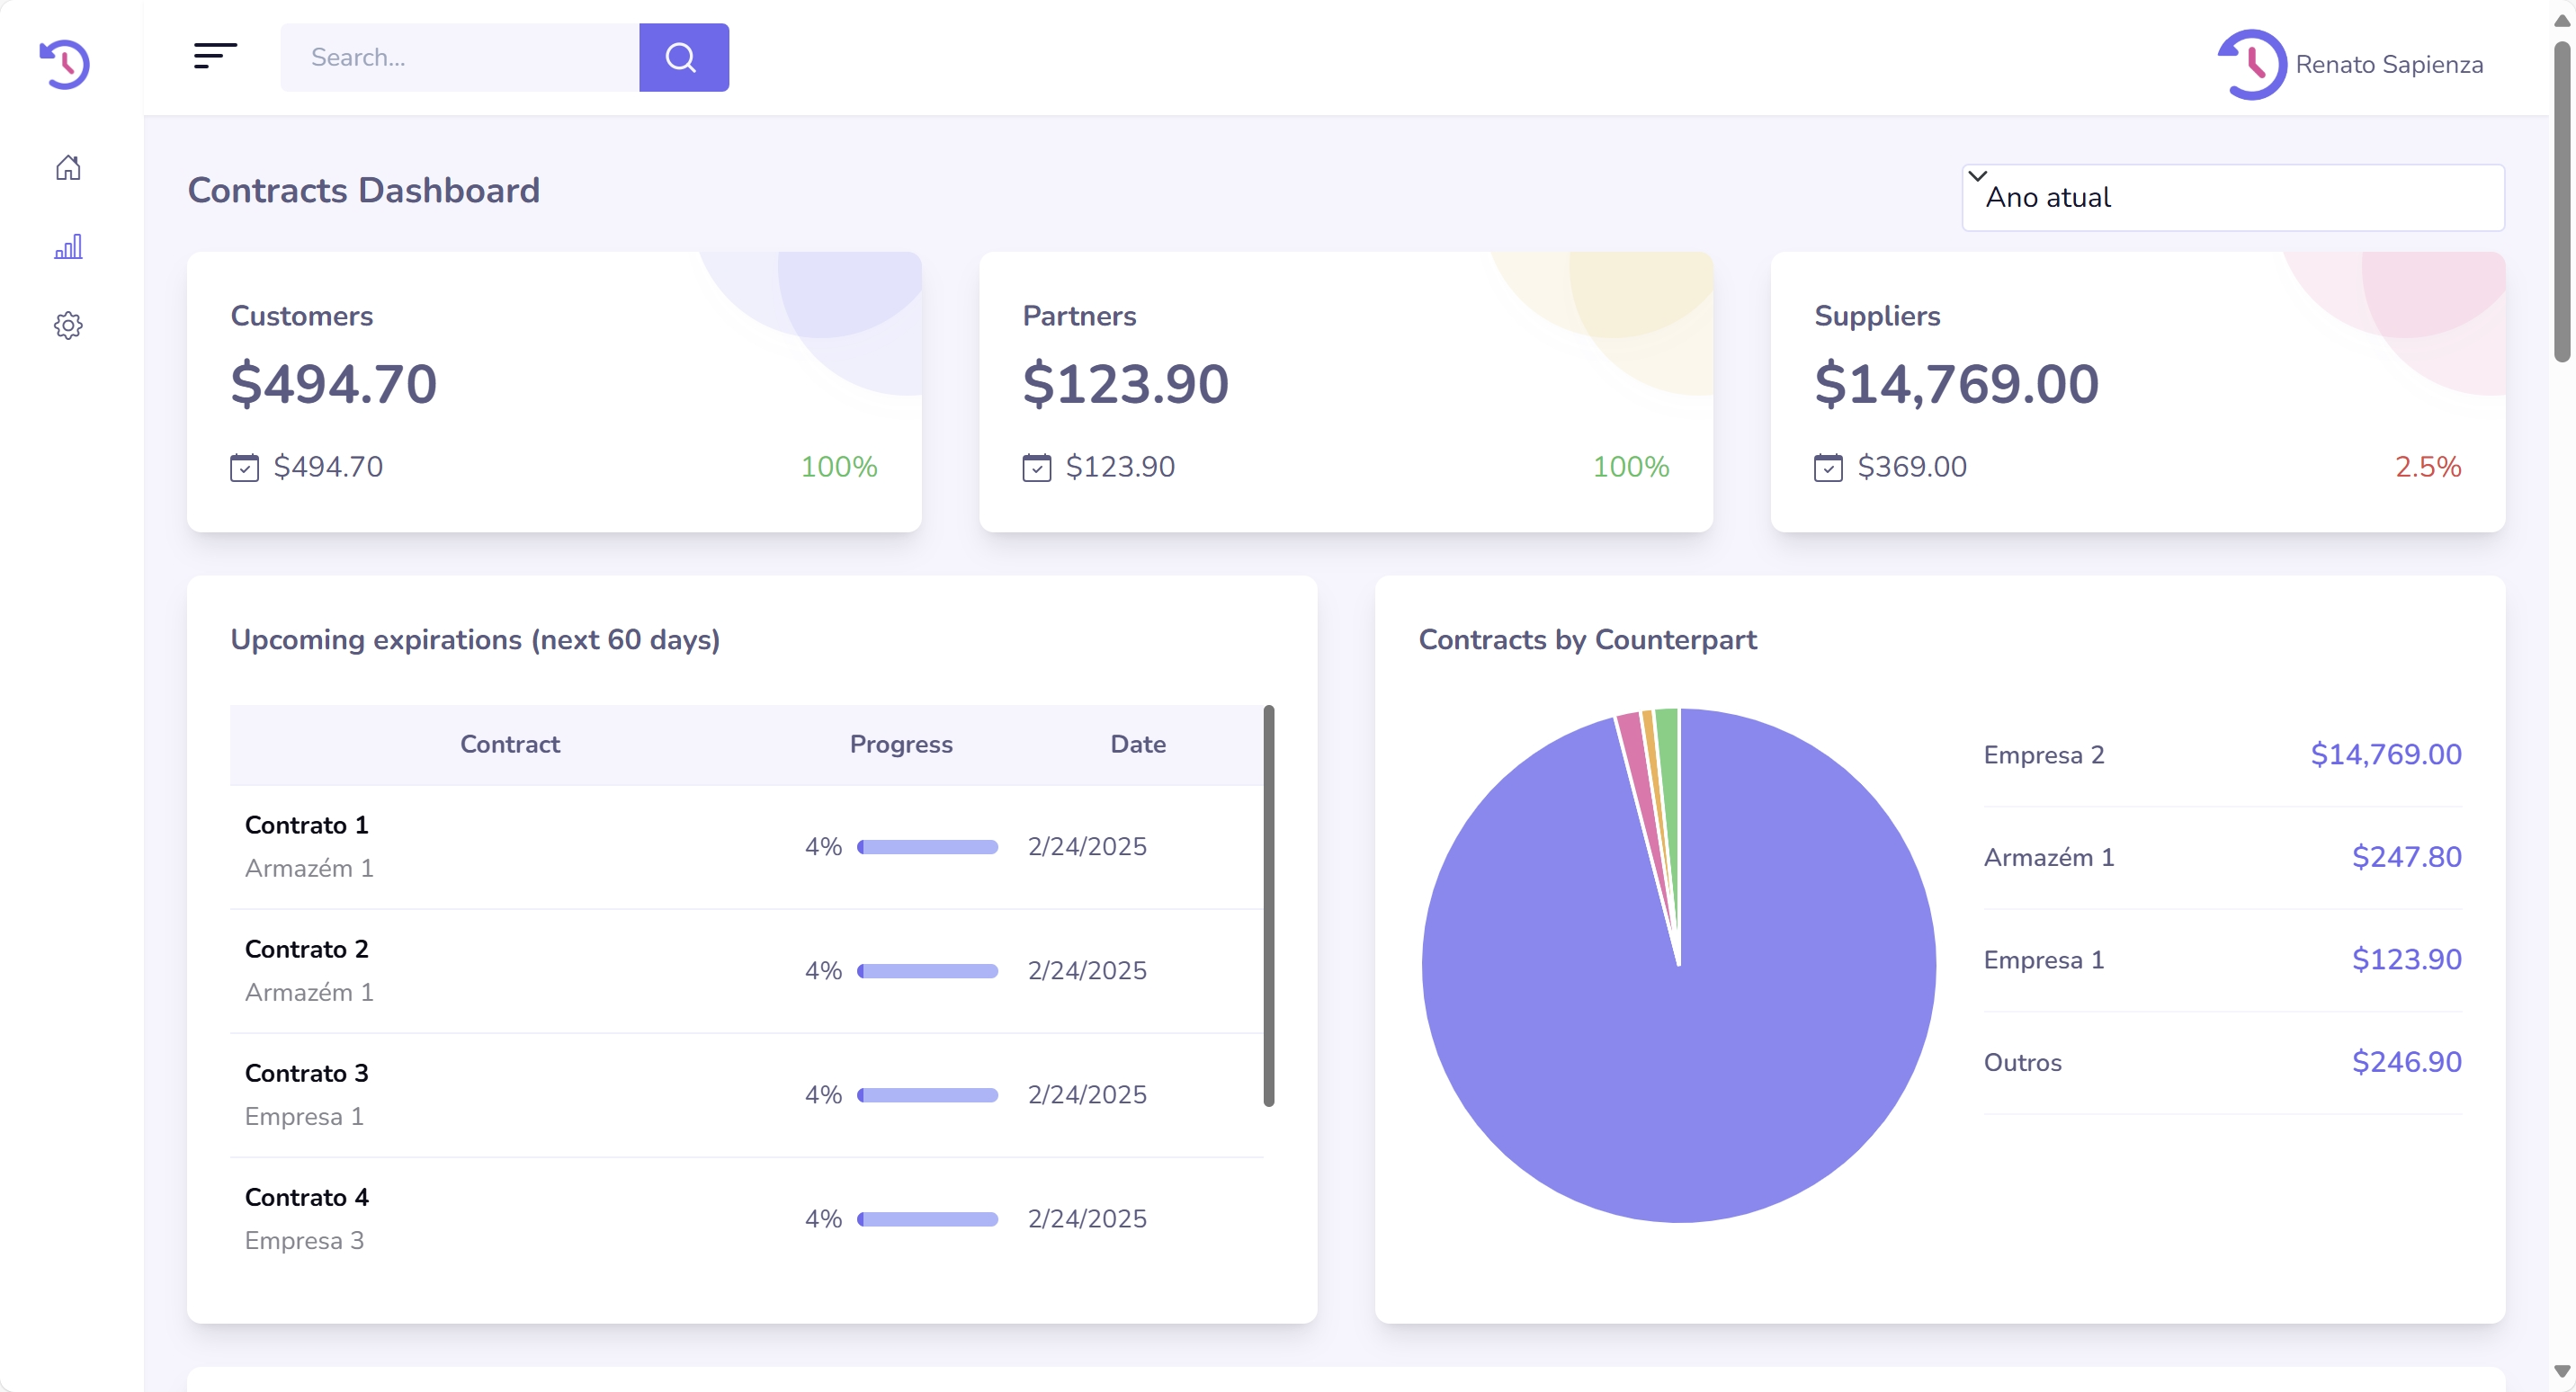Click the Progress column header
The image size is (2576, 1392).
900,744
